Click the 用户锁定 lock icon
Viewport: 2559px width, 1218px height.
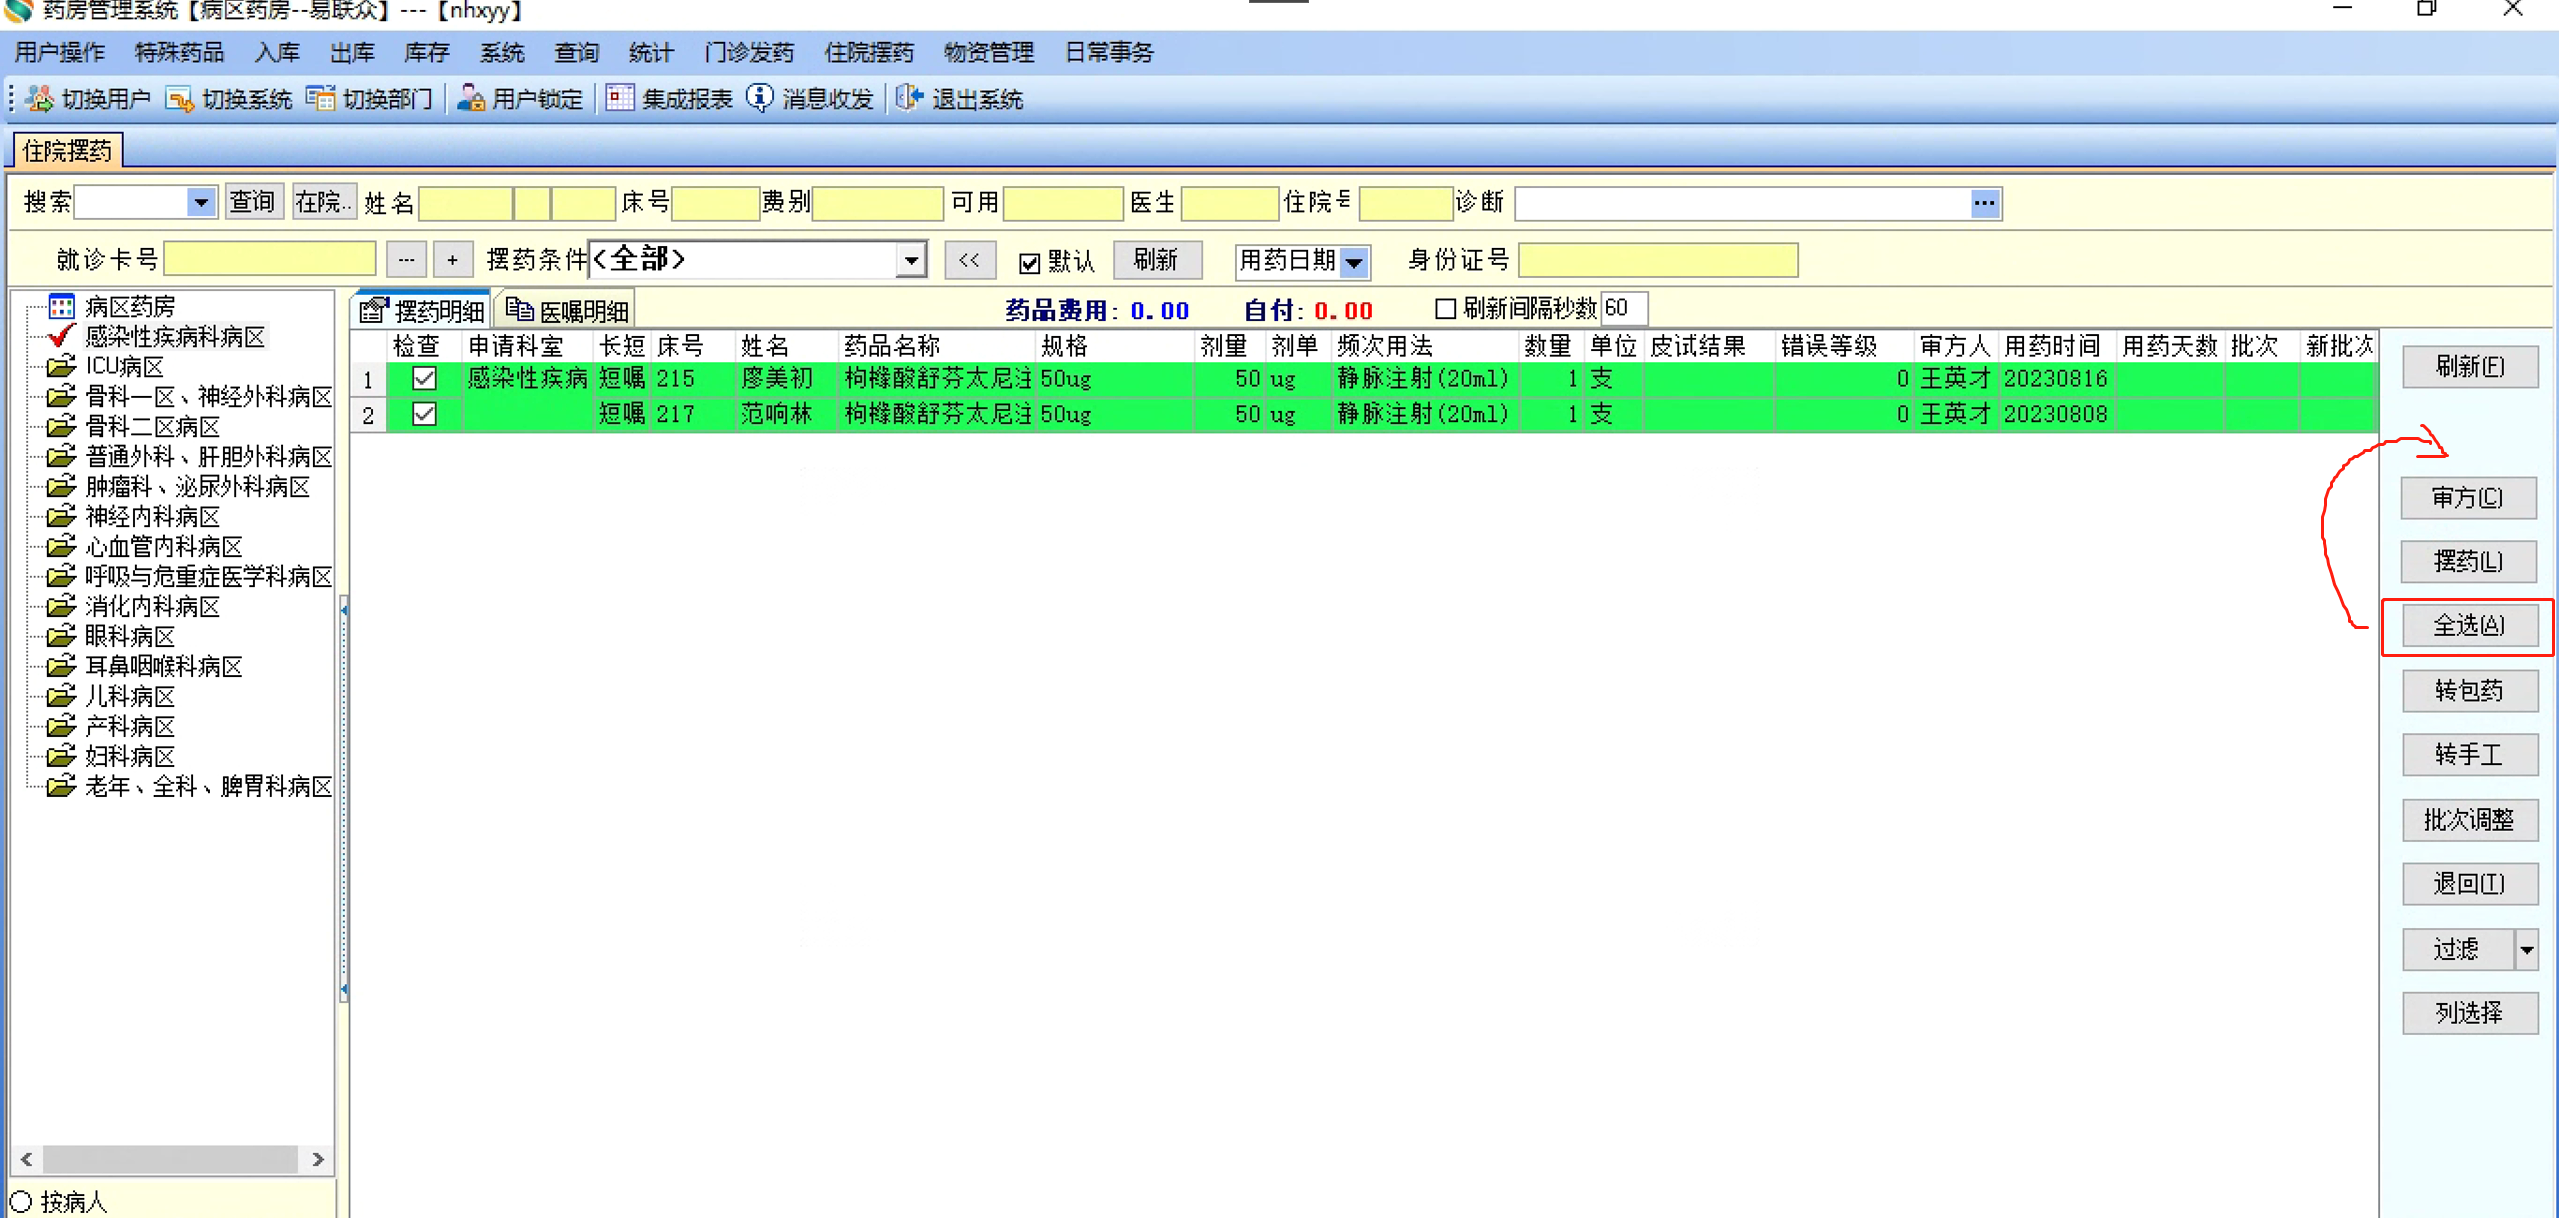[470, 99]
